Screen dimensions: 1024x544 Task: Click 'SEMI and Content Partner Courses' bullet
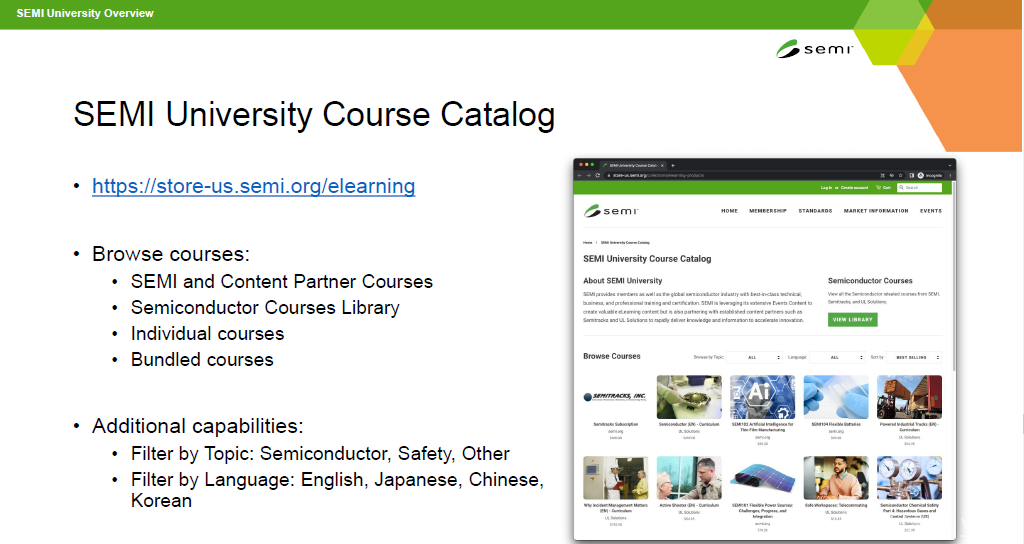(x=281, y=281)
